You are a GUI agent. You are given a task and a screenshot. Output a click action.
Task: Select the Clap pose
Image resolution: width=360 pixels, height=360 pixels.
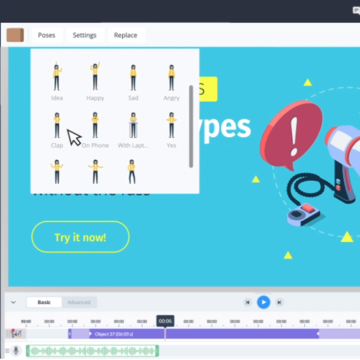click(57, 129)
